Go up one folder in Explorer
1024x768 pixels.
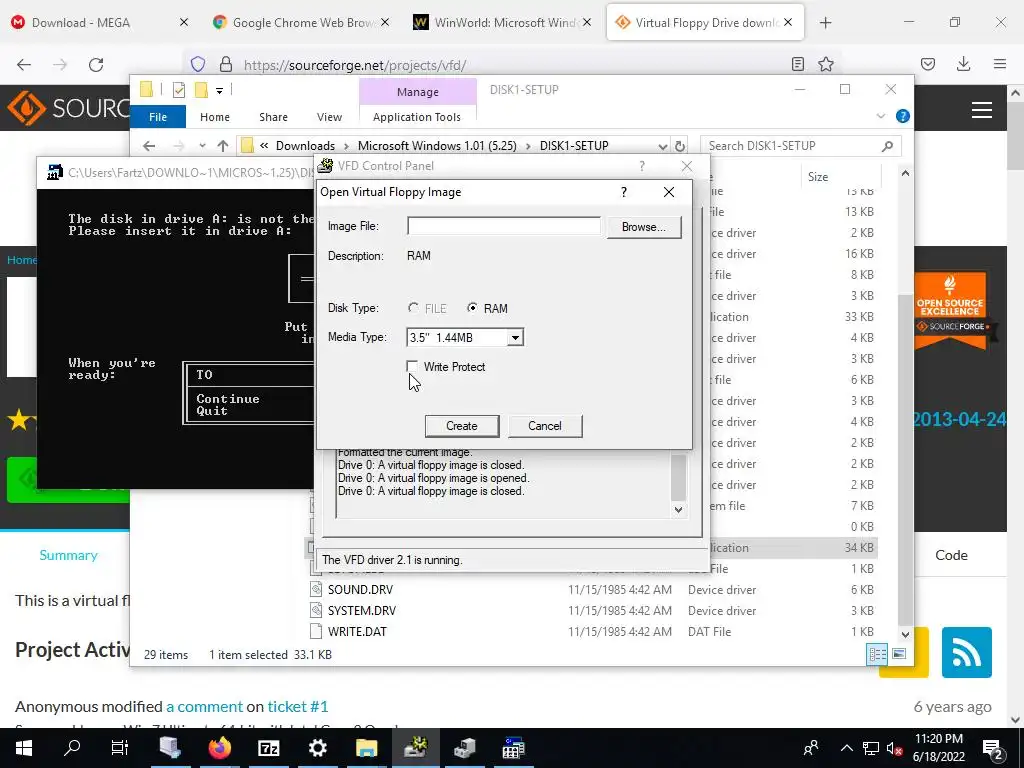(223, 146)
